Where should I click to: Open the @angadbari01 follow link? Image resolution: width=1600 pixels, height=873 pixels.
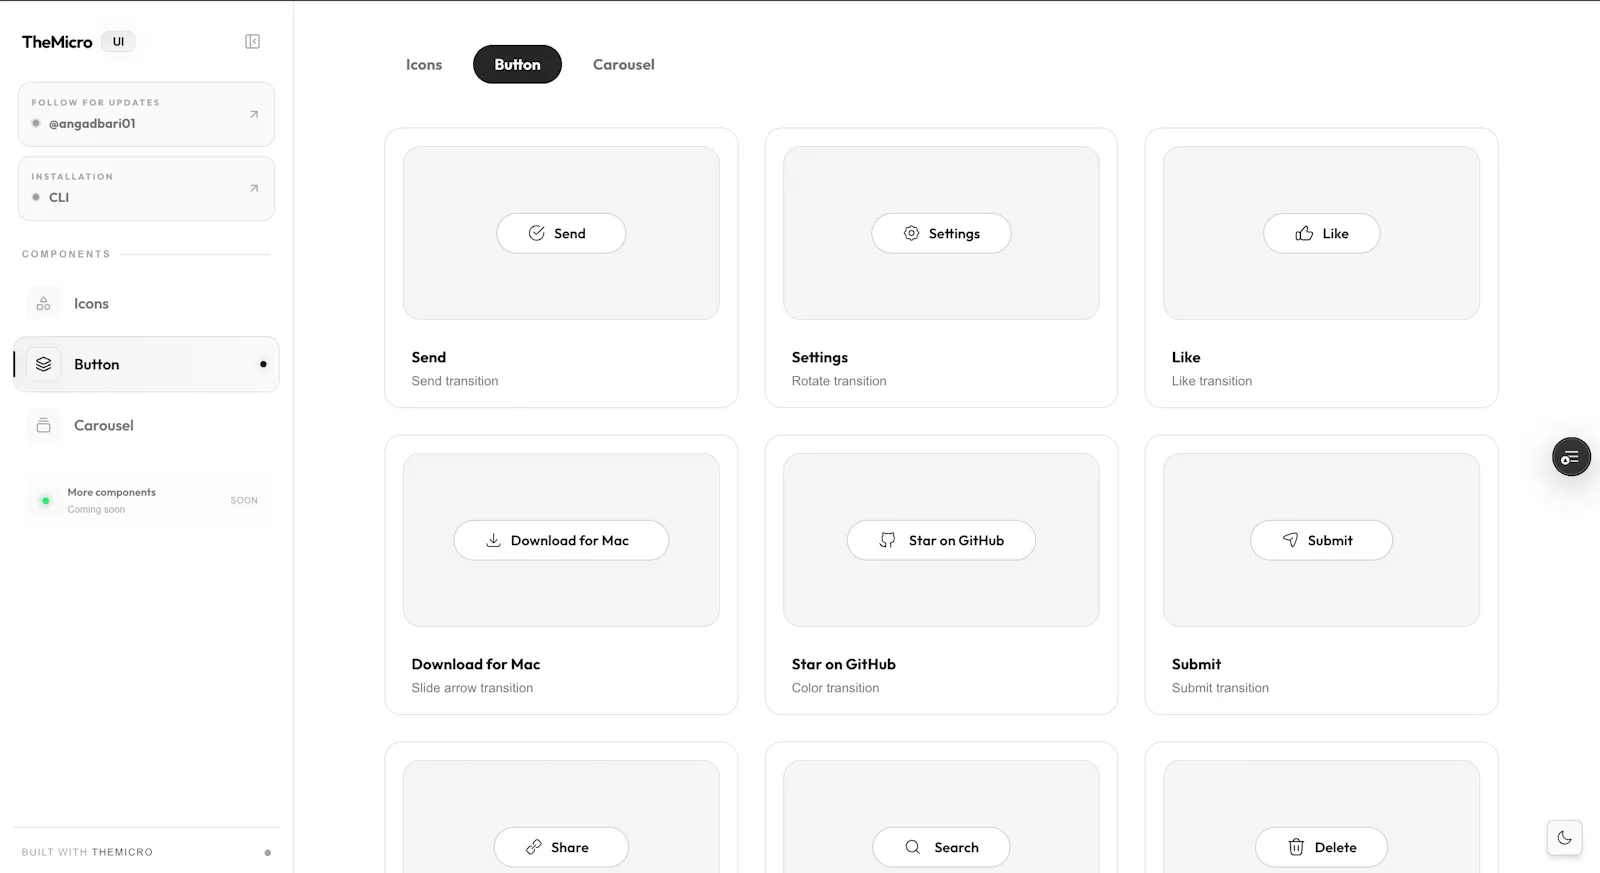point(146,114)
